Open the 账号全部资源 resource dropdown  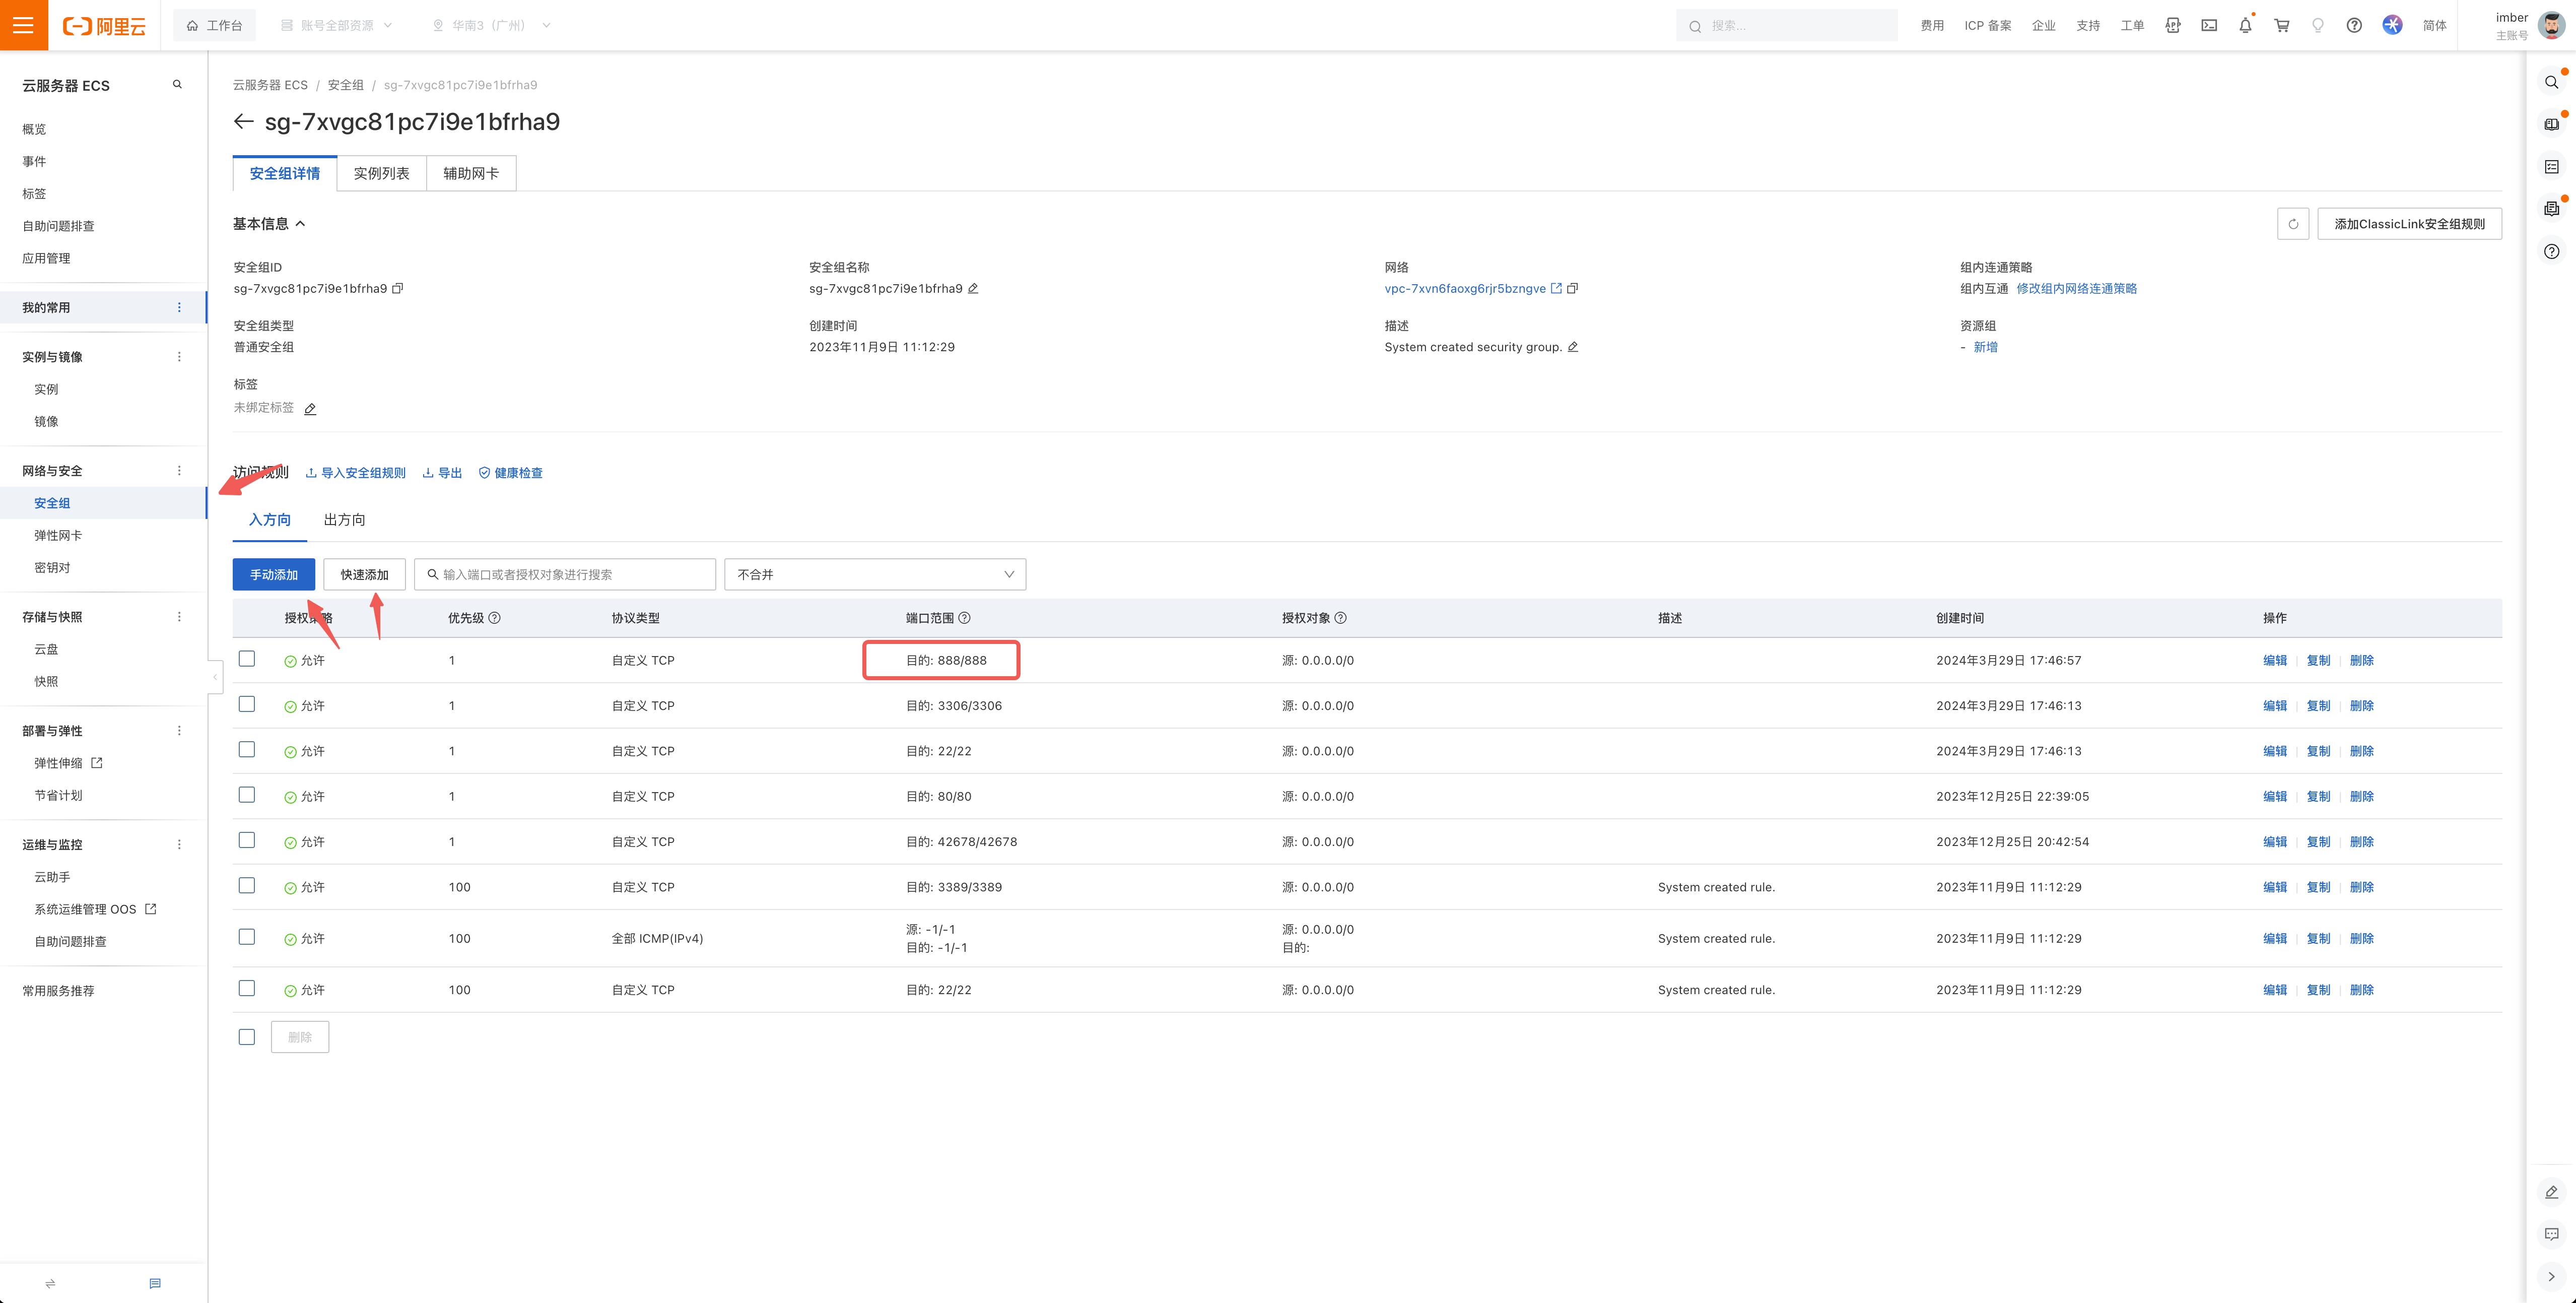click(x=336, y=26)
